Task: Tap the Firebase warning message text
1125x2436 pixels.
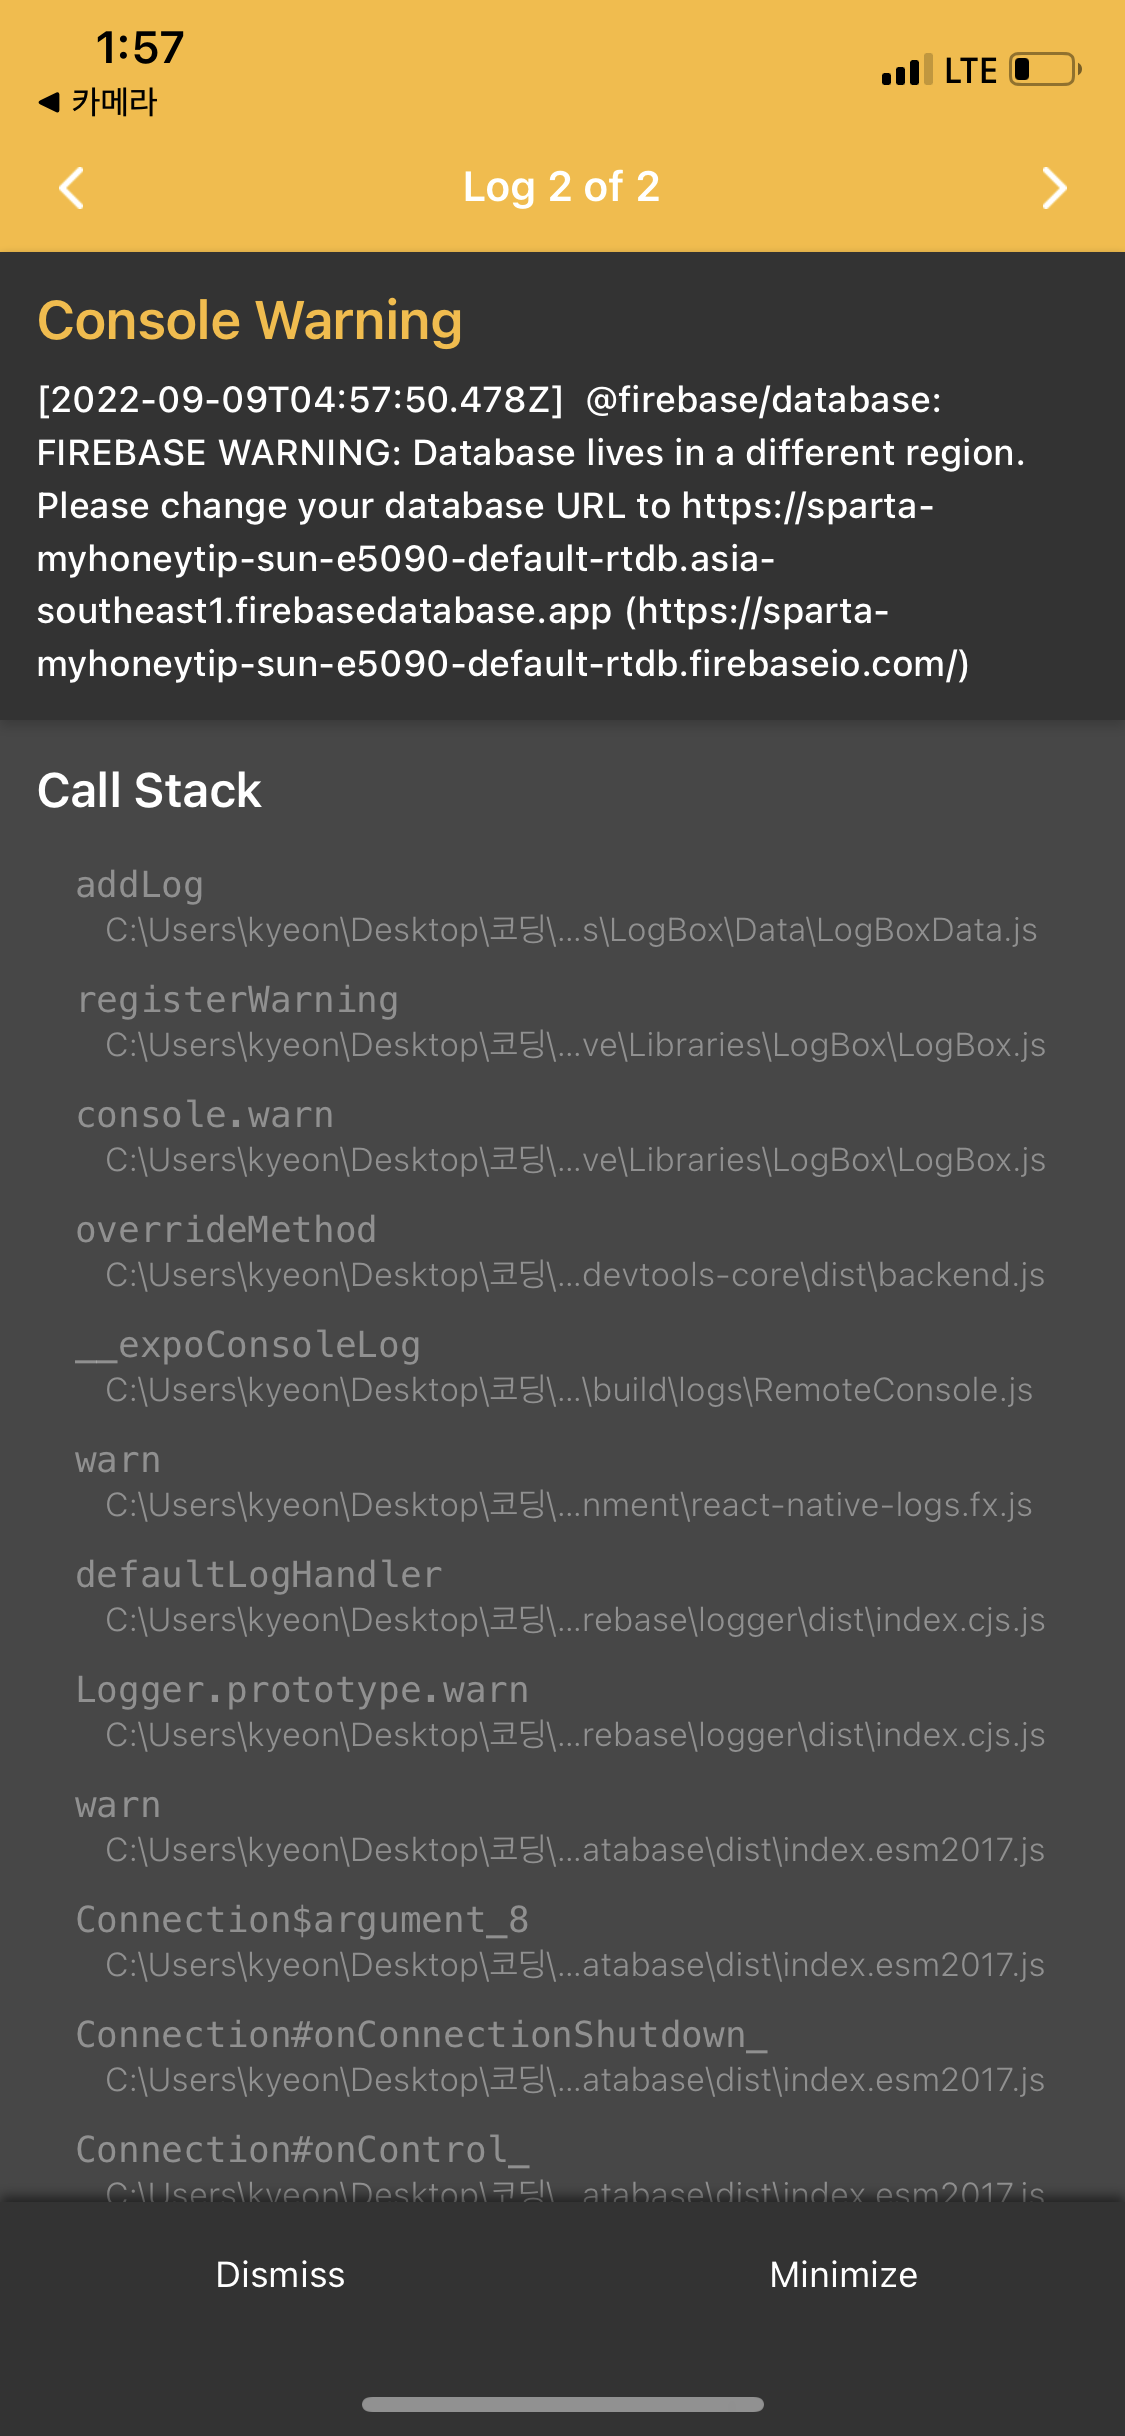Action: click(x=530, y=532)
